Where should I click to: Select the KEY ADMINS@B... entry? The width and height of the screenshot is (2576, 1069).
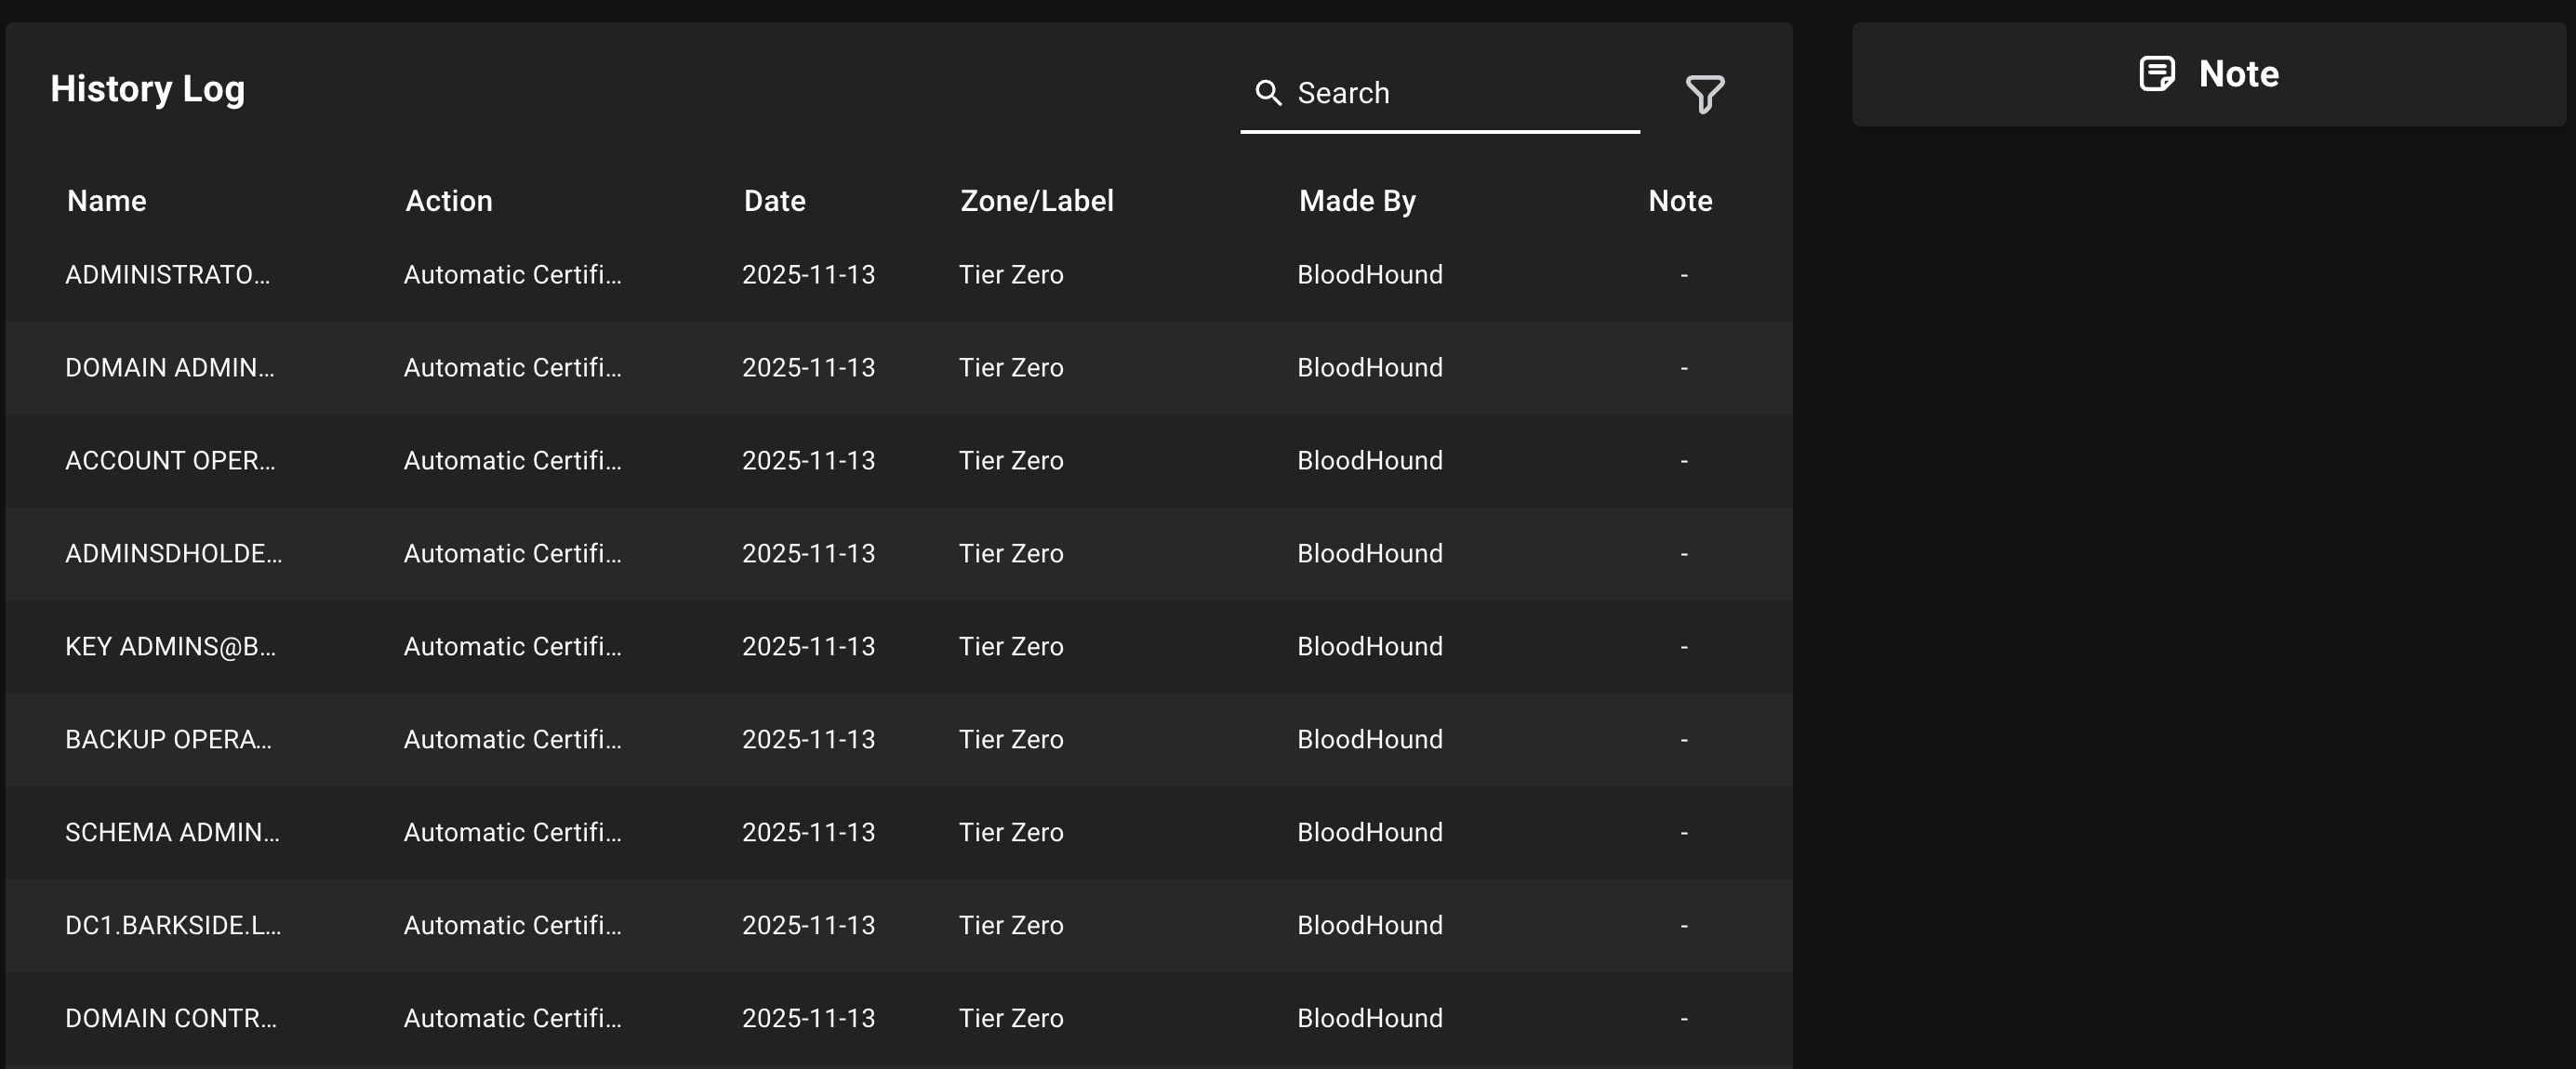click(x=171, y=646)
